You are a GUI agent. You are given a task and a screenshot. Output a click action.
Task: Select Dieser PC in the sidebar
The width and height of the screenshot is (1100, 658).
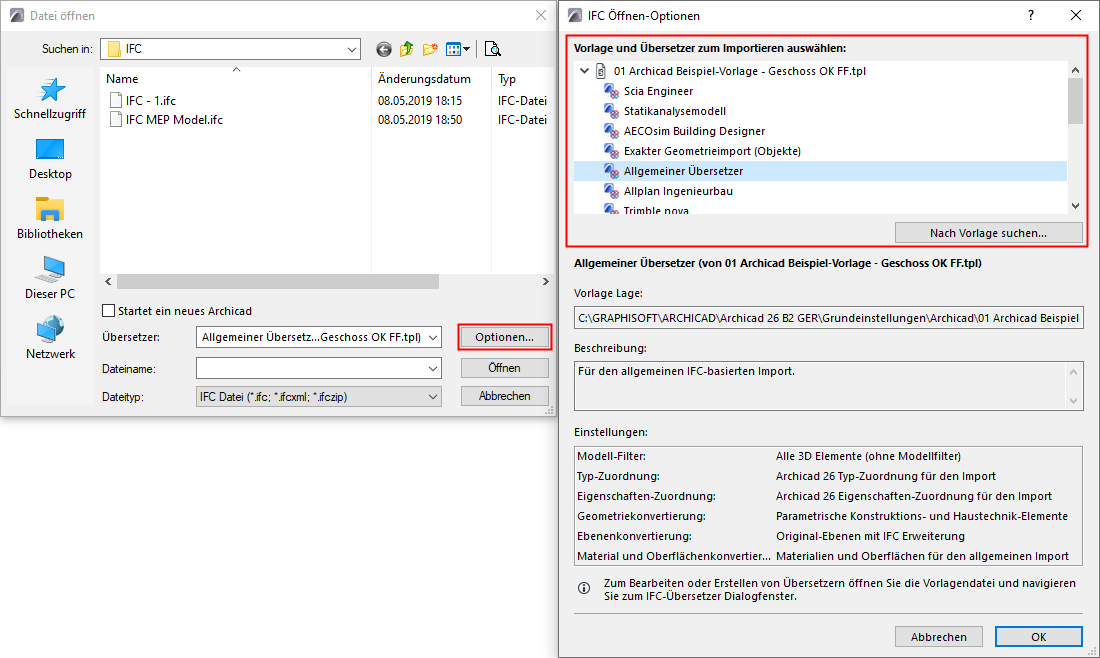(x=50, y=278)
